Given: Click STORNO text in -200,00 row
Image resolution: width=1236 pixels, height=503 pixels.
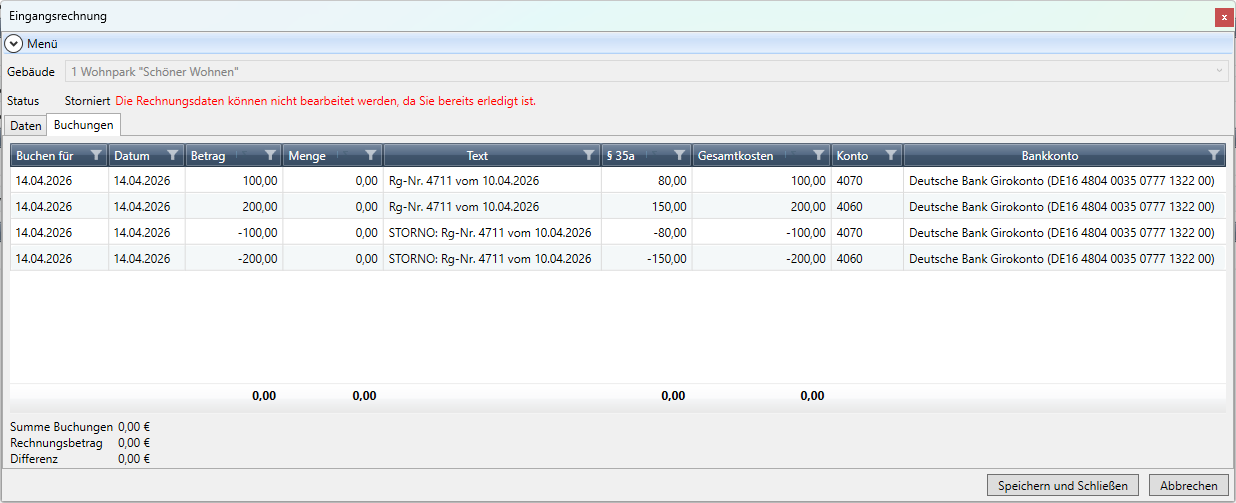Looking at the screenshot, I should (x=492, y=259).
